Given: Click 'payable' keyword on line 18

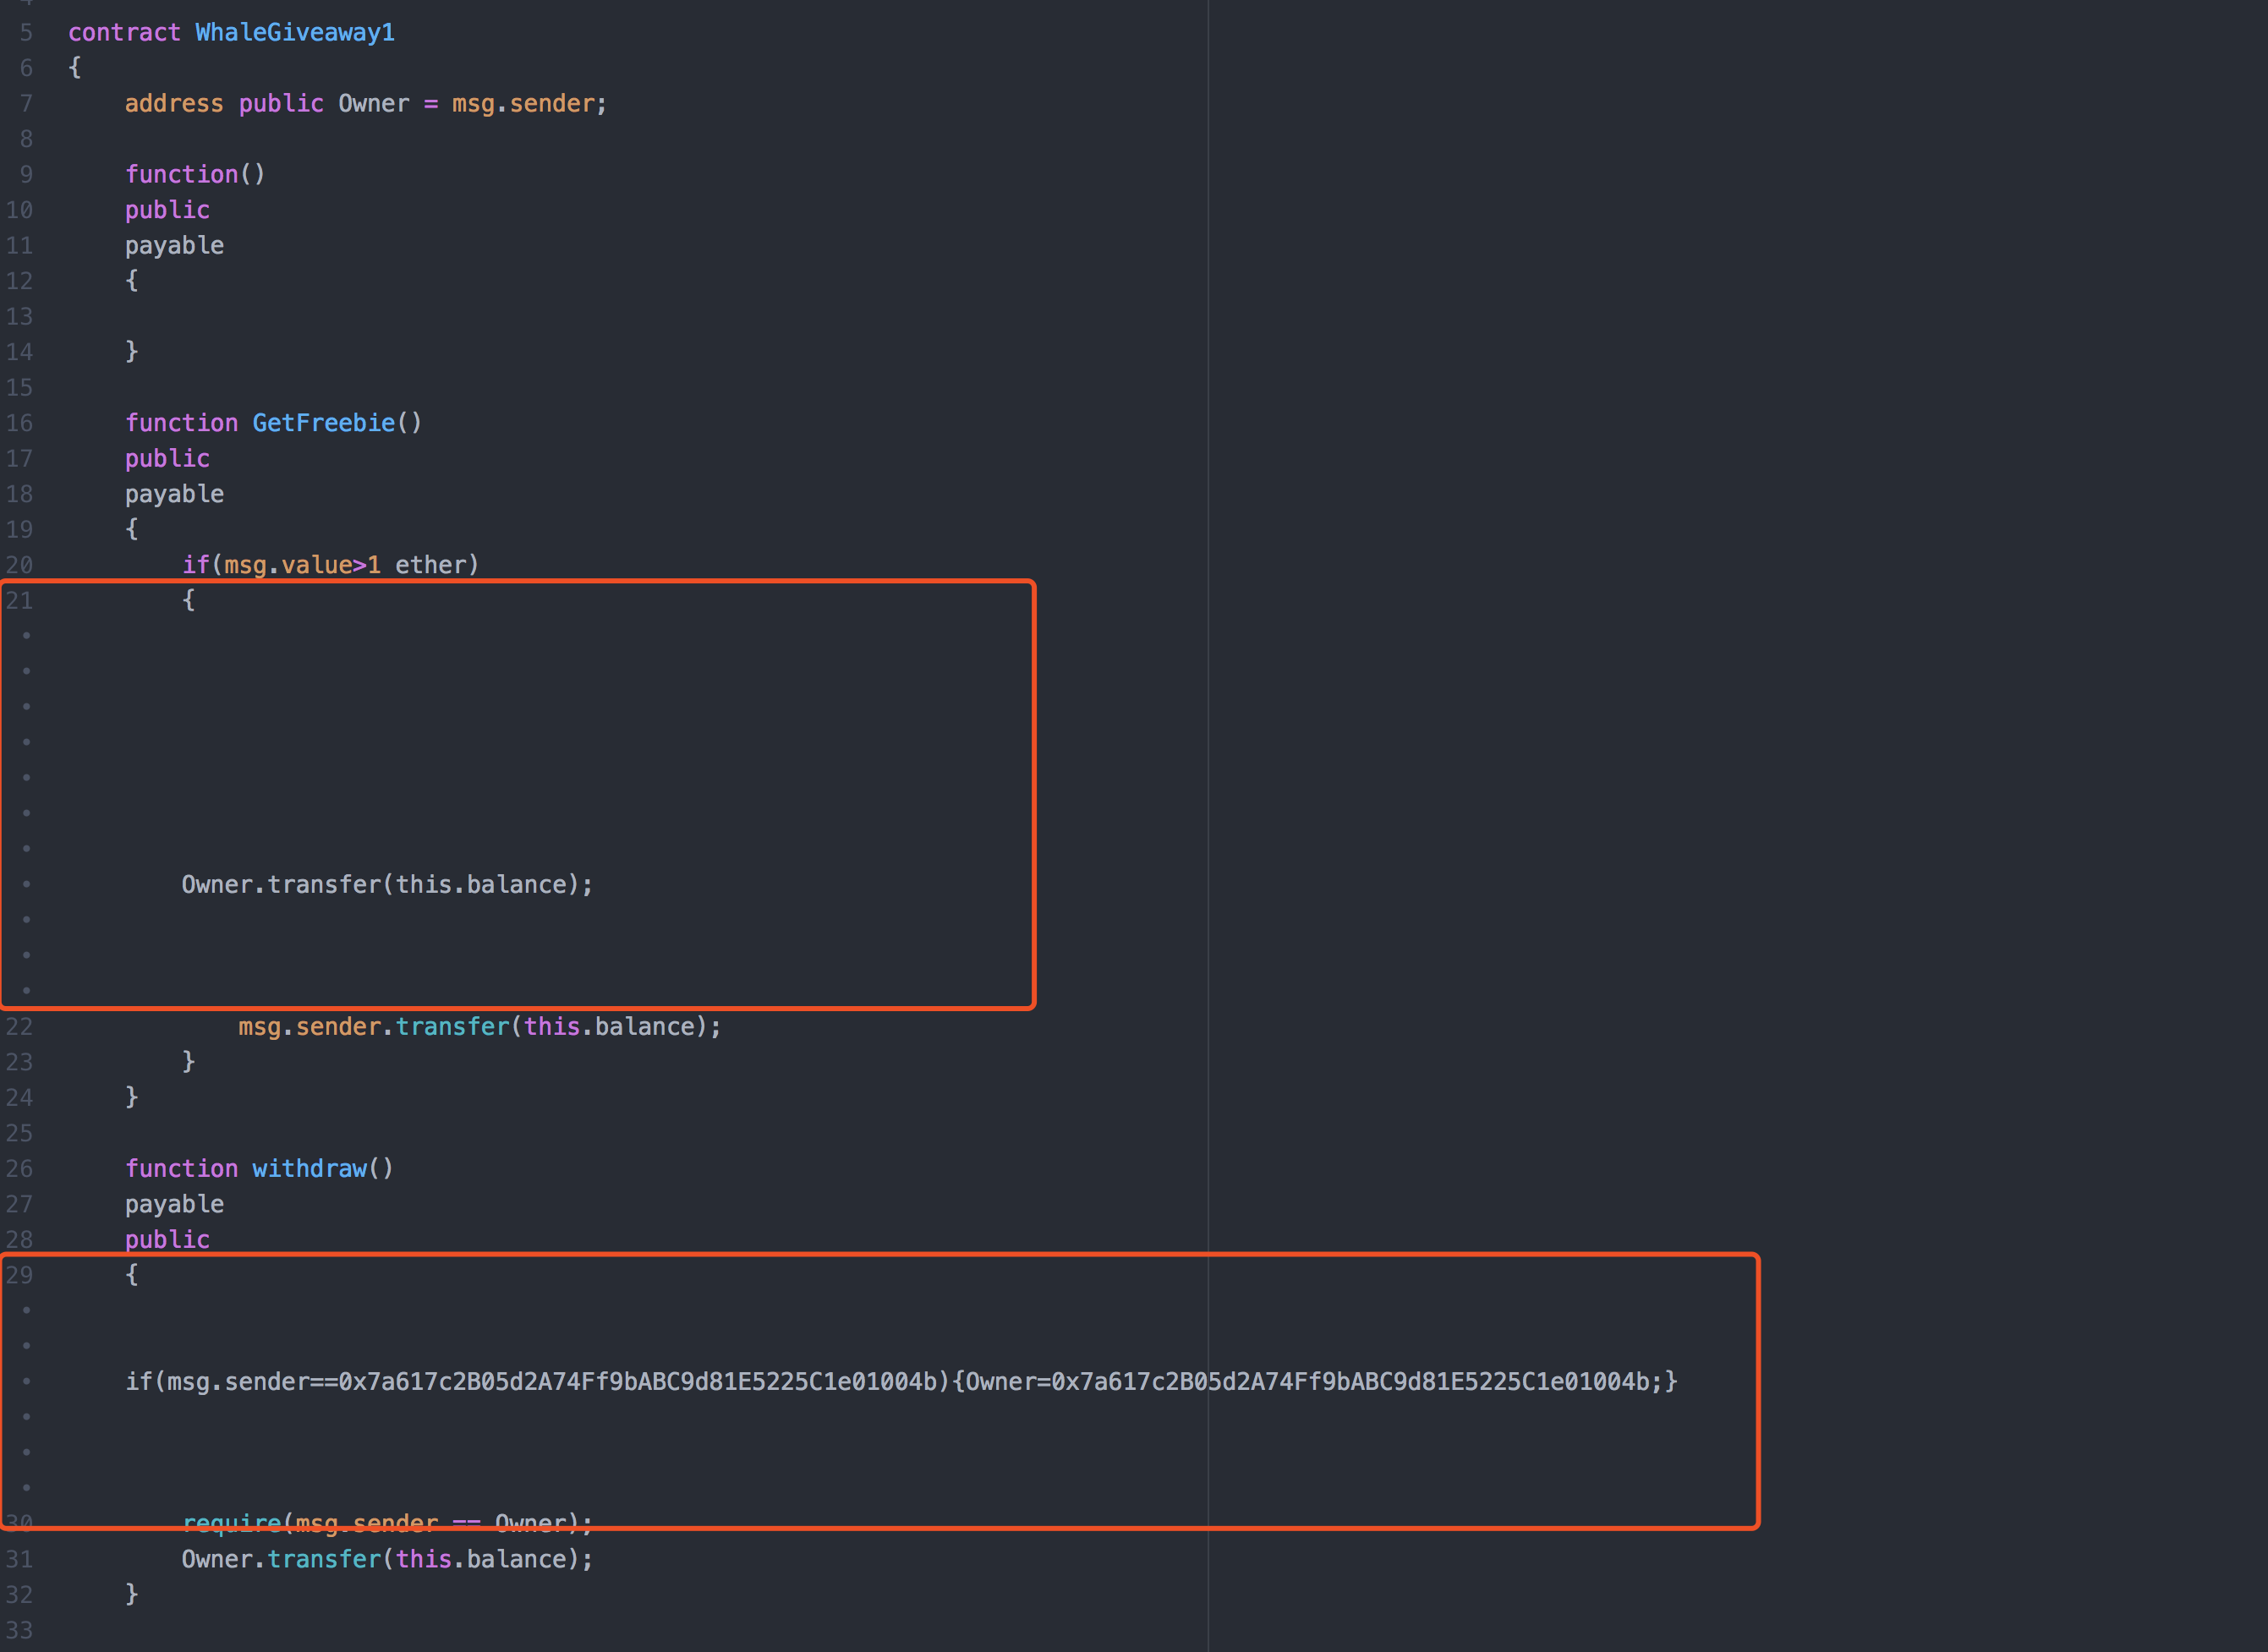Looking at the screenshot, I should point(174,494).
